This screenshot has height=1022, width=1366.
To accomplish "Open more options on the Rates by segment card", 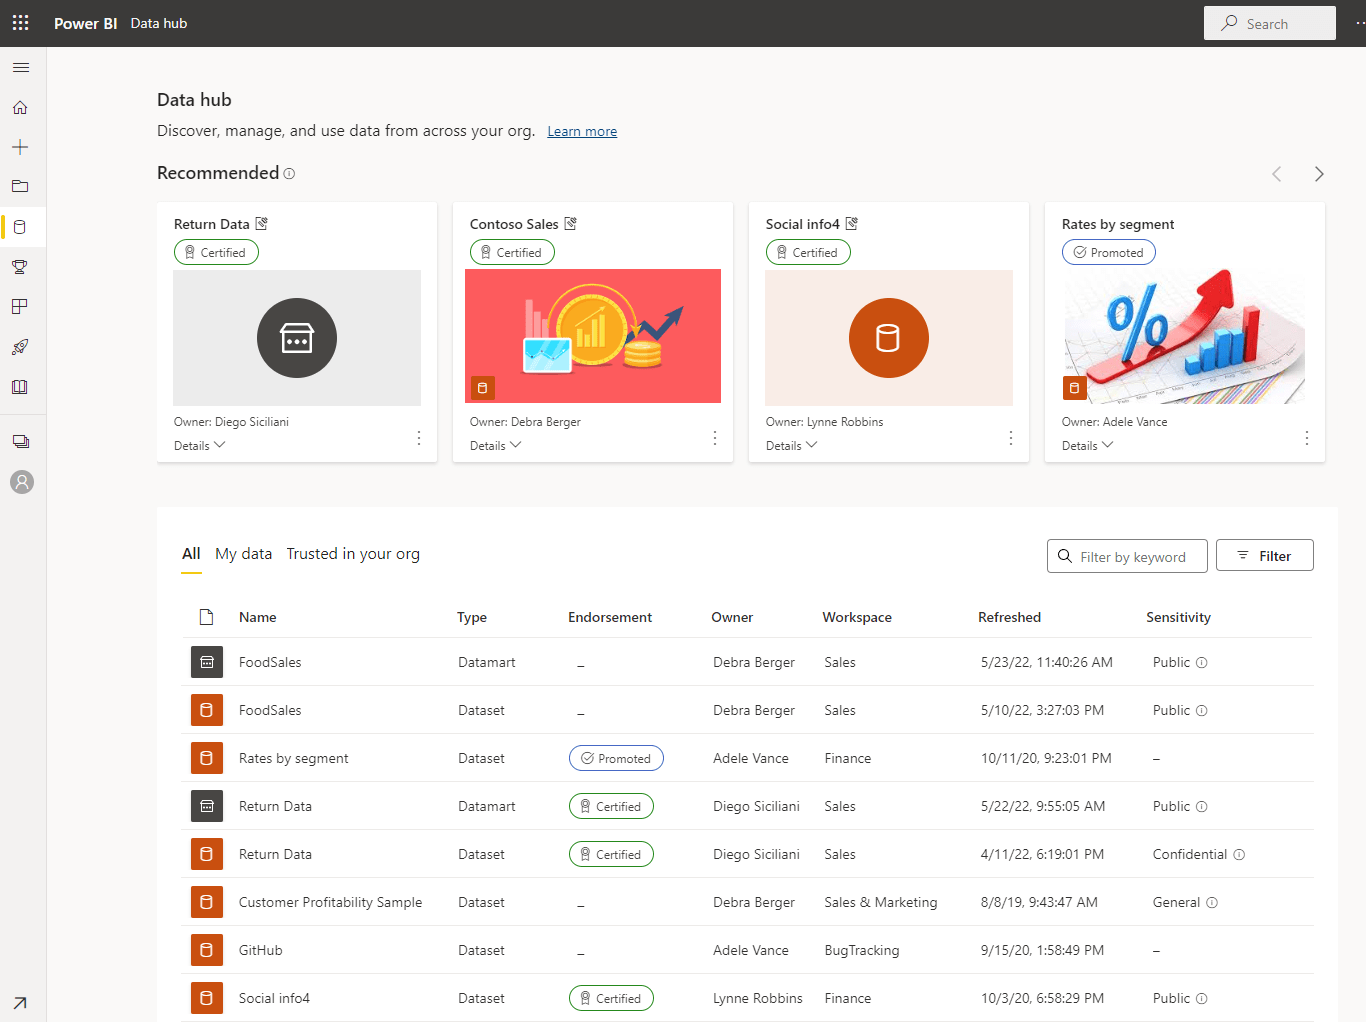I will [1306, 438].
